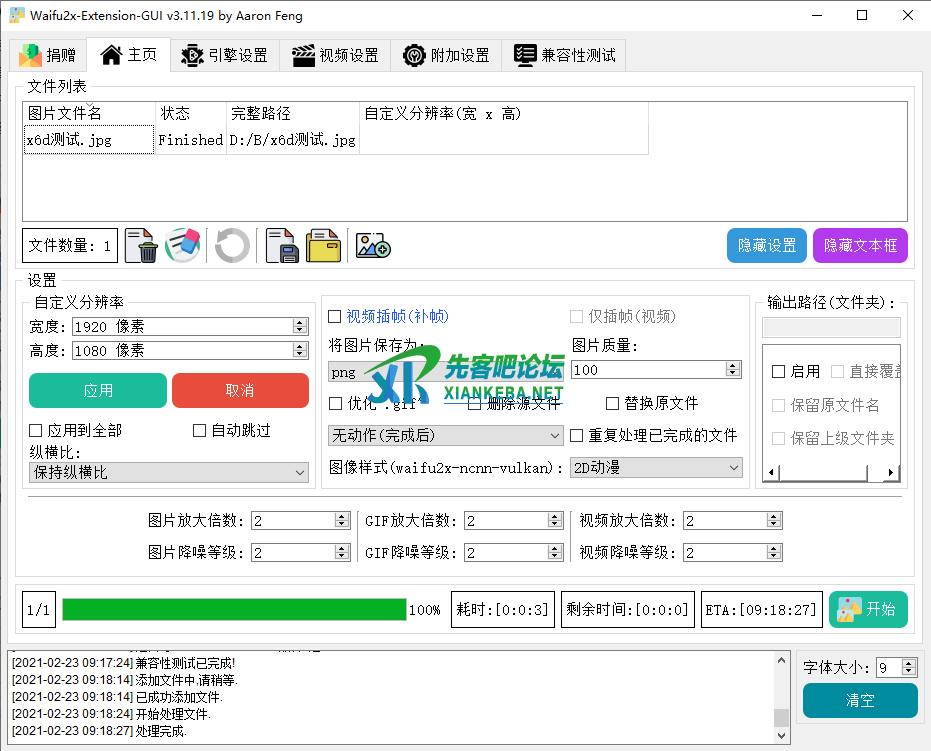Click the green 应用 button
Viewport: 931px width, 751px height.
98,390
